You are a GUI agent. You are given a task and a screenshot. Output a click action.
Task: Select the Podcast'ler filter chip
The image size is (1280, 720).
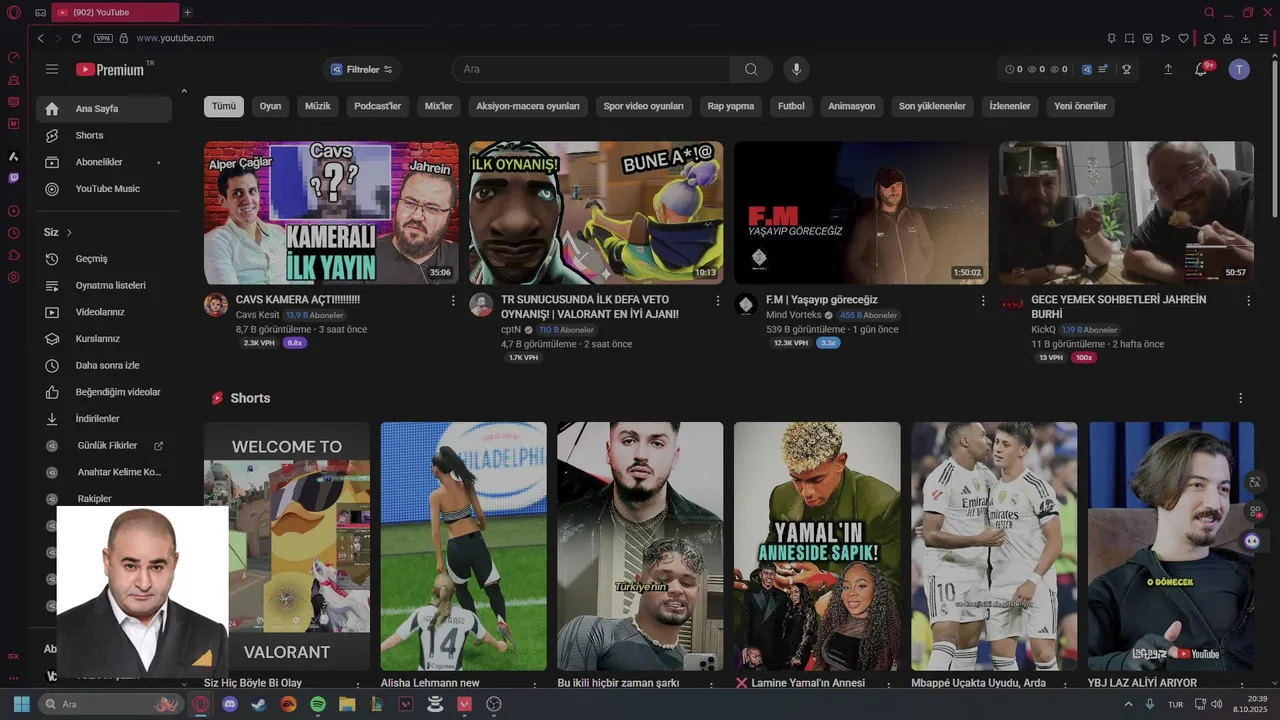(378, 106)
